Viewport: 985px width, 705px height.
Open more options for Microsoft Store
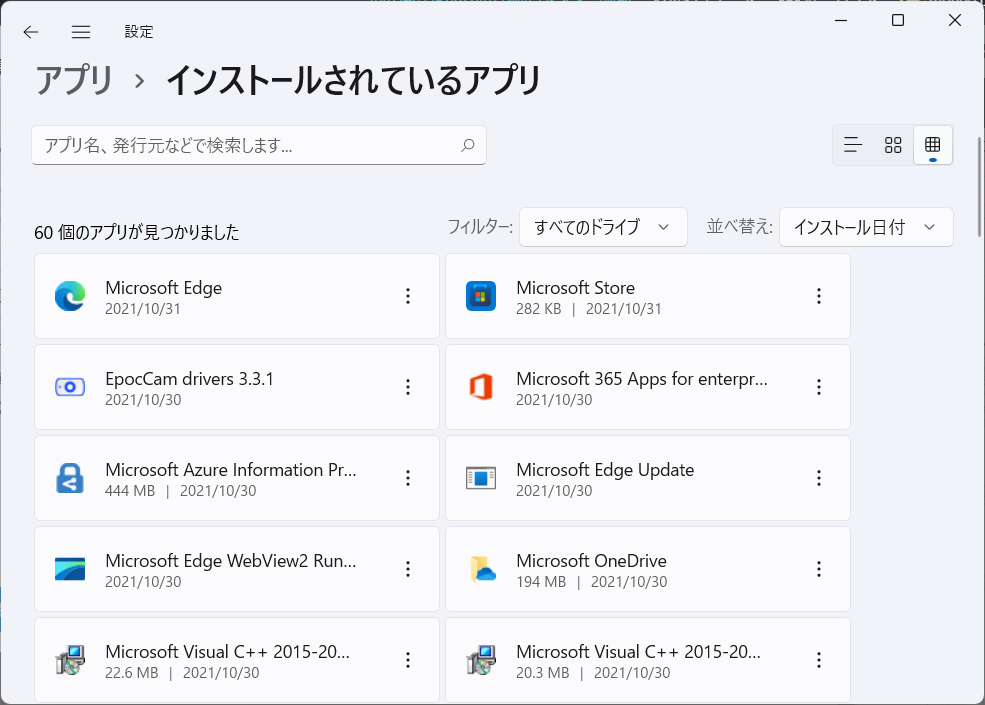819,296
